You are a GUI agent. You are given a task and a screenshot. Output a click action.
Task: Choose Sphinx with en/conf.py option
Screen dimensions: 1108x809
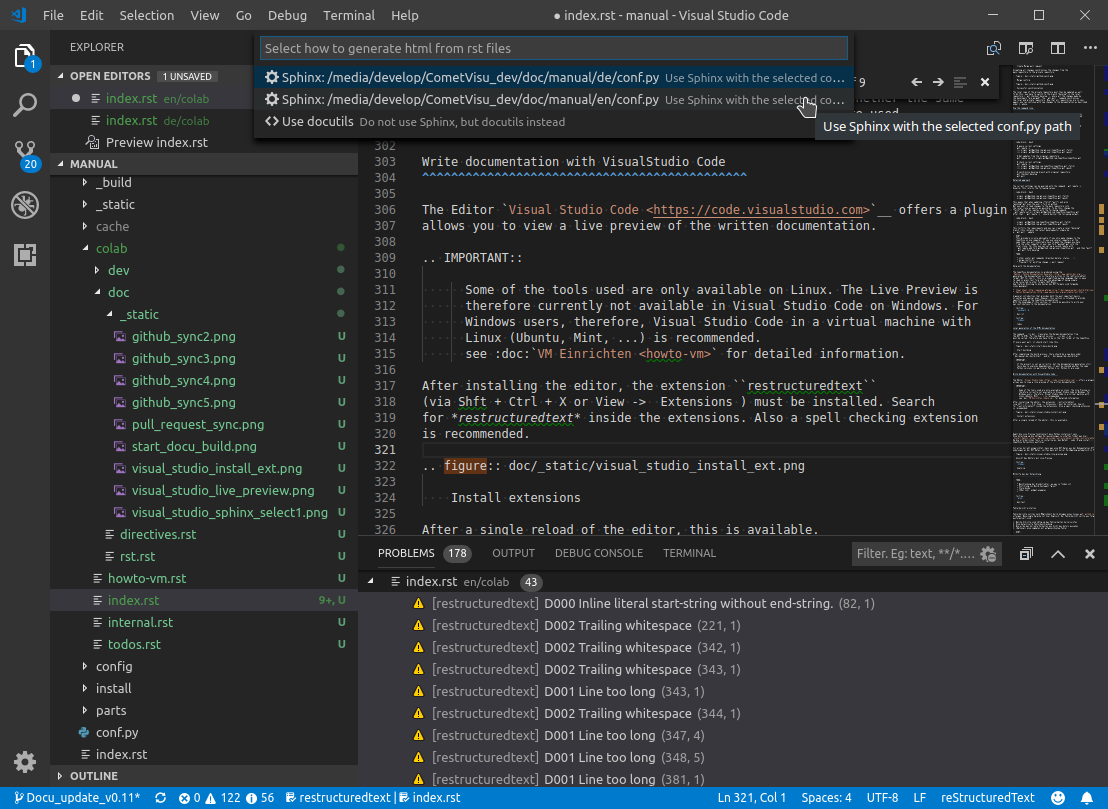pos(554,100)
